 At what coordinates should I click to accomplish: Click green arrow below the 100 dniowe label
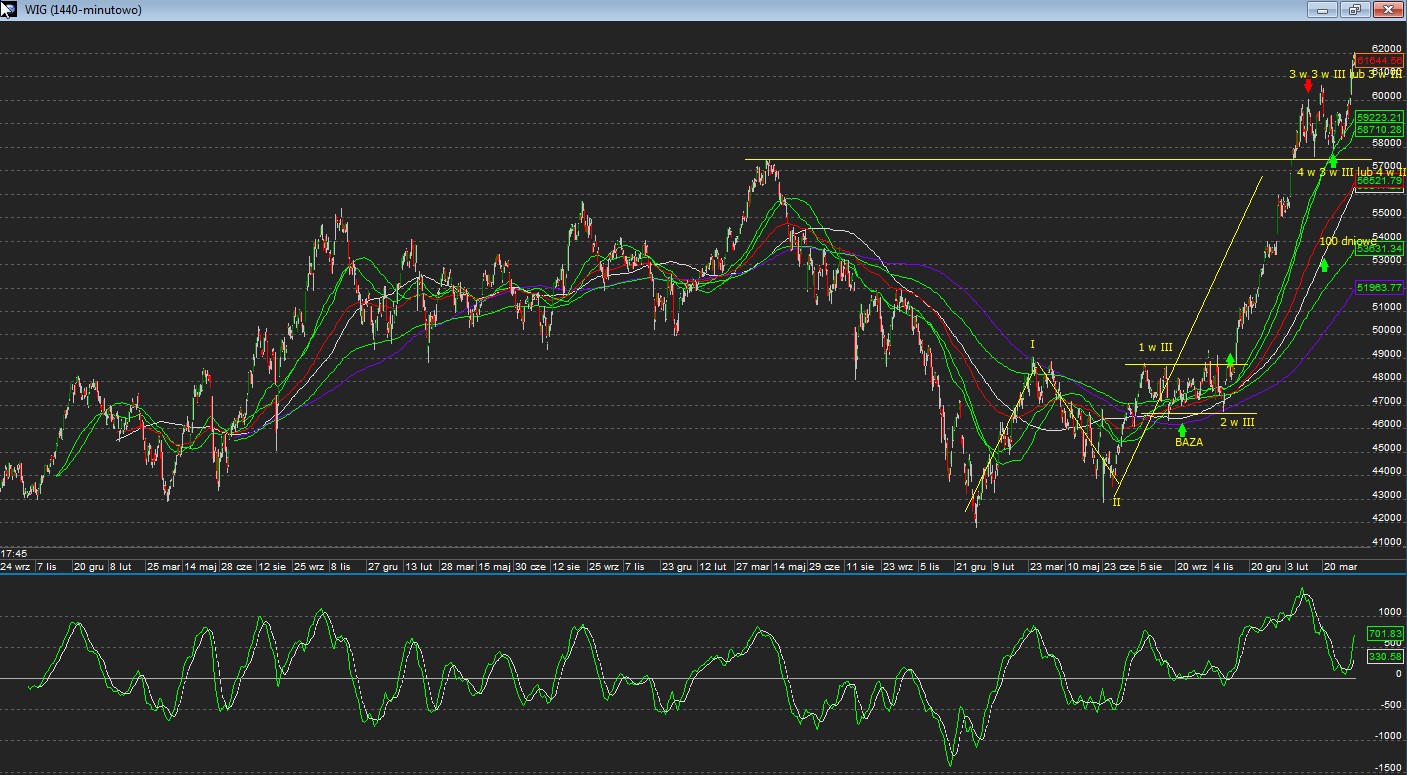click(x=1324, y=265)
